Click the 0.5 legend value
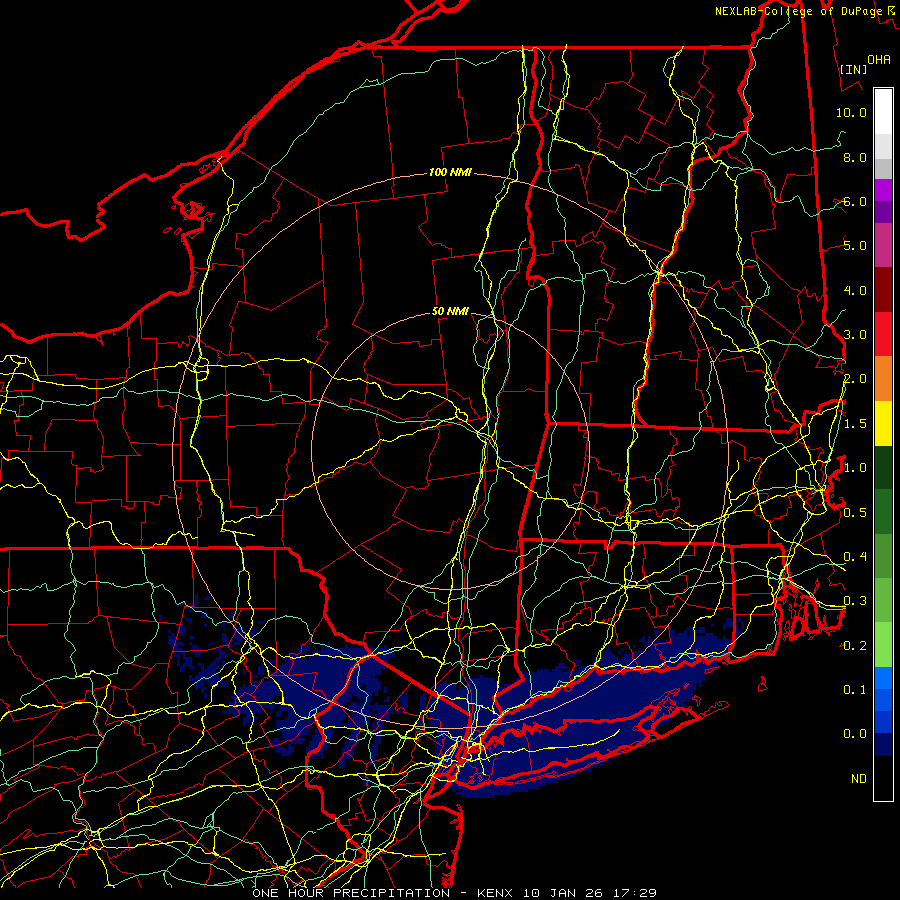Image resolution: width=900 pixels, height=900 pixels. tap(855, 513)
